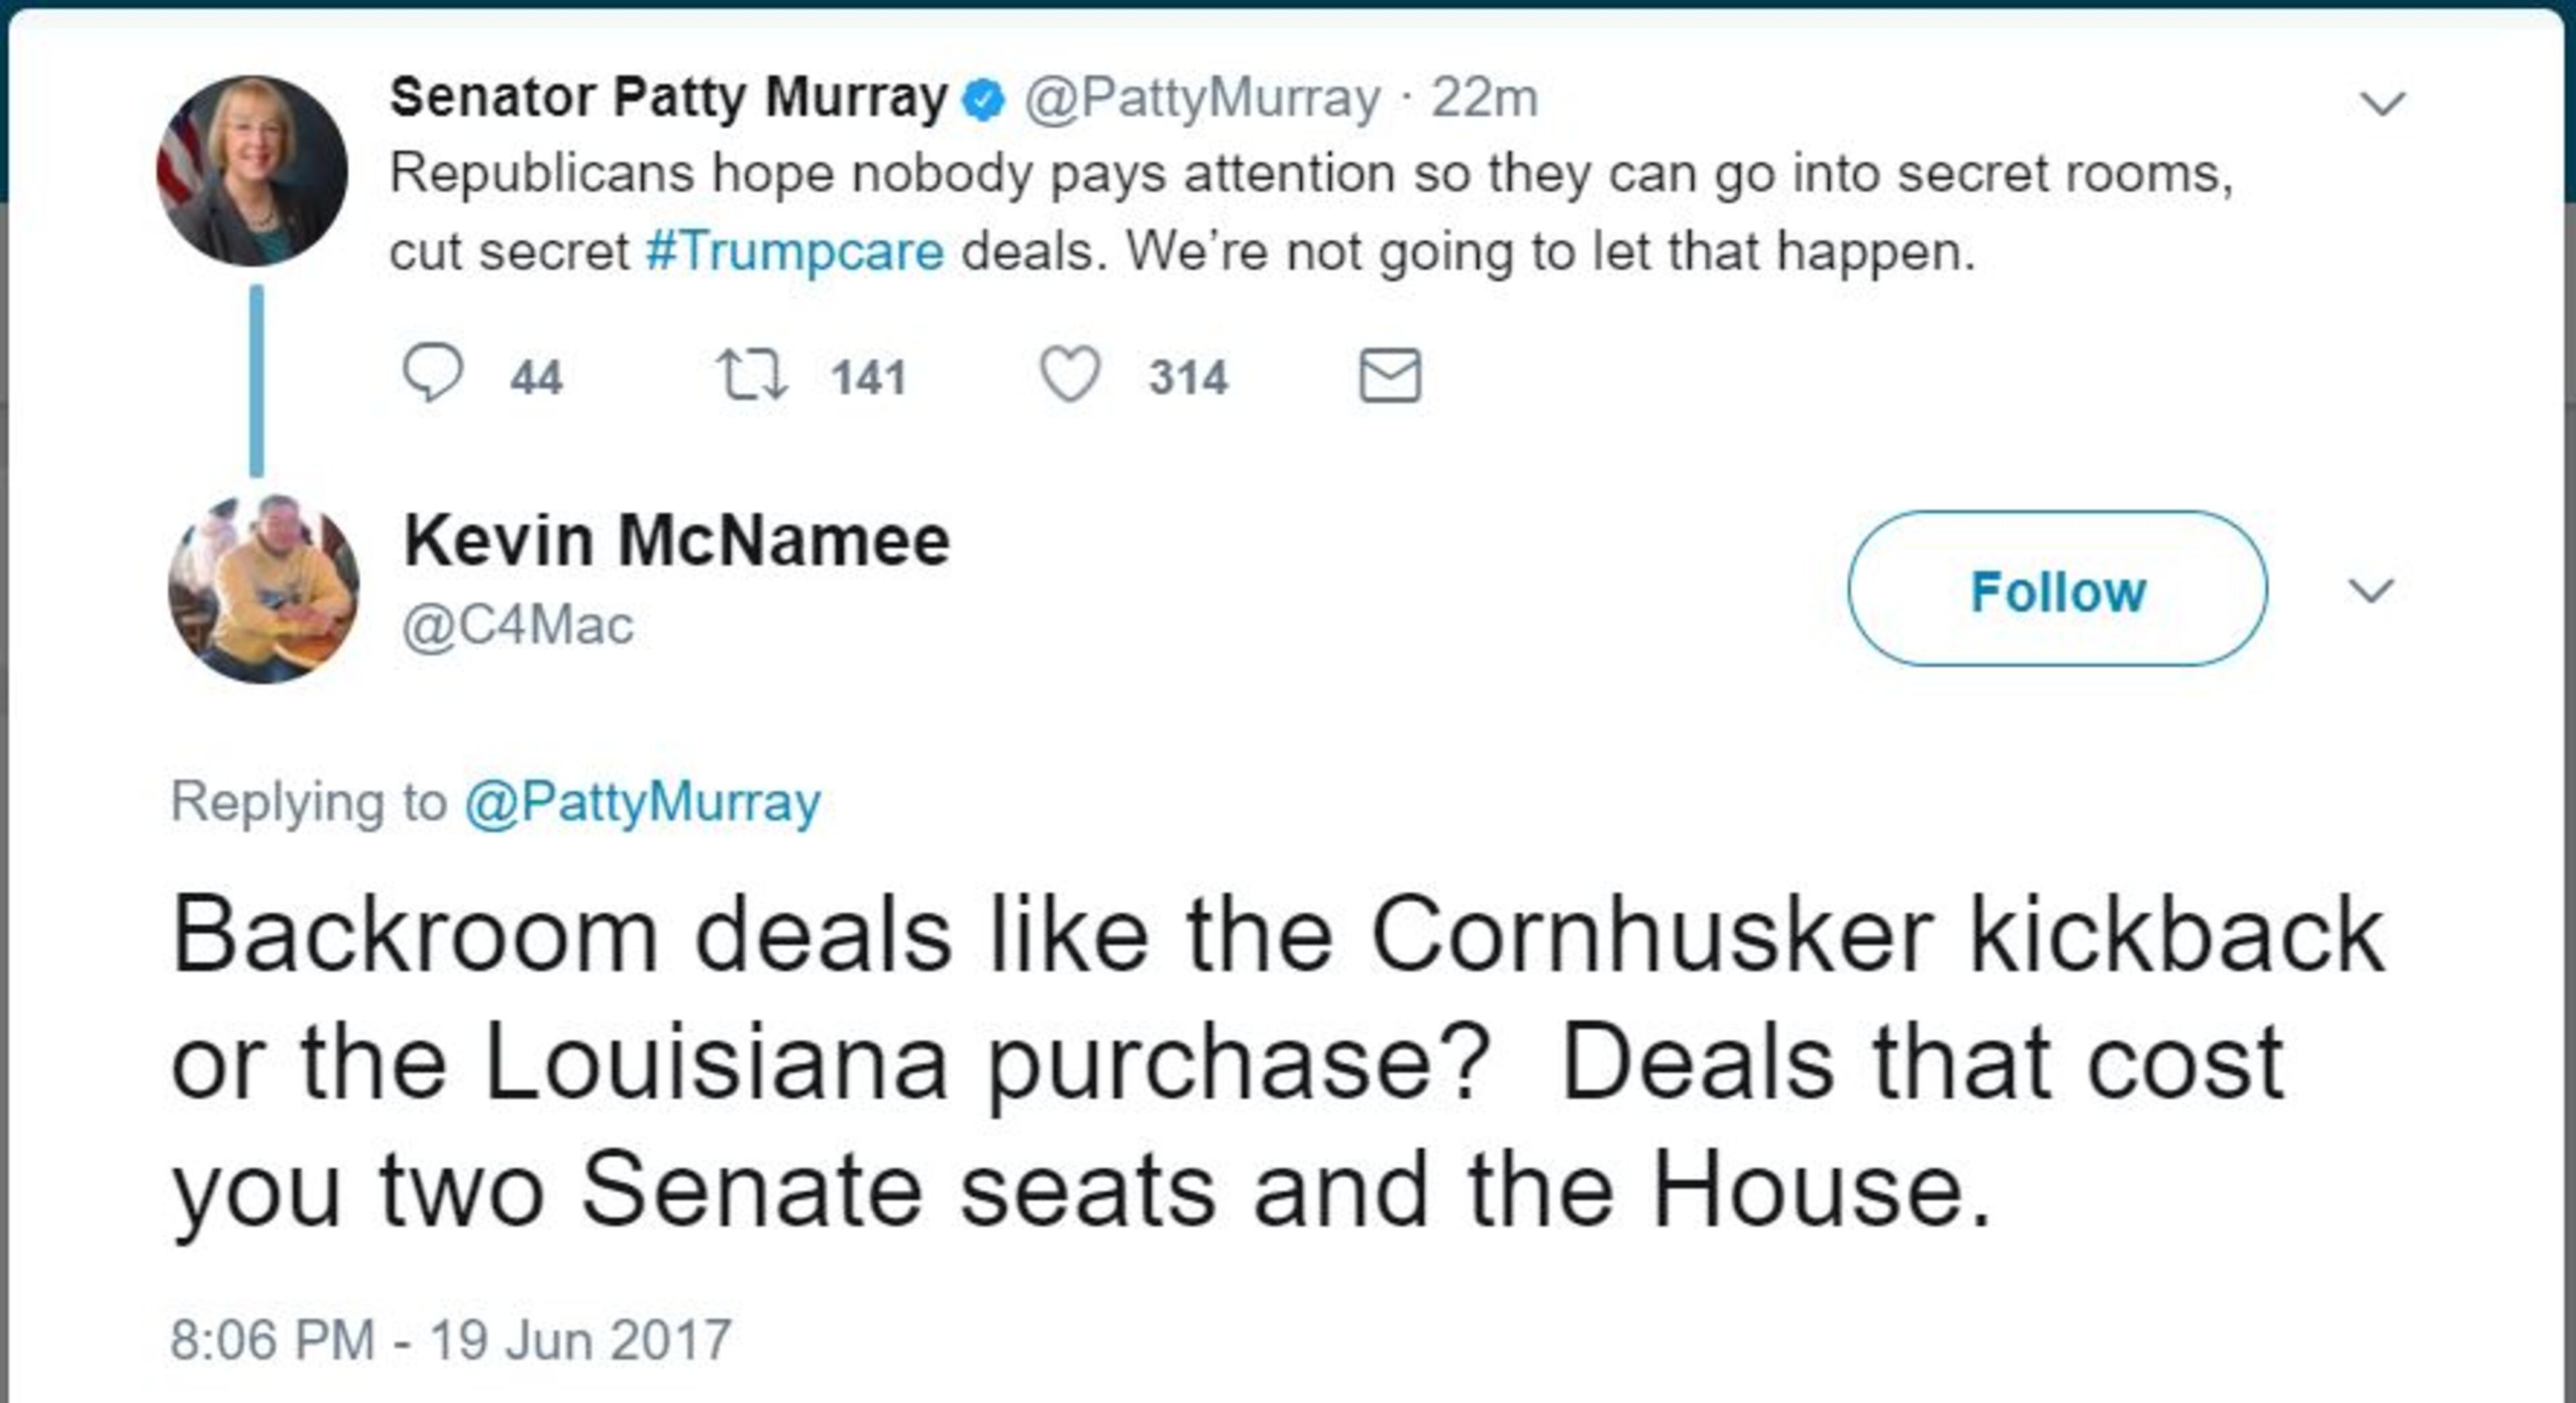
Task: Click the blue verified badge
Action: point(983,100)
